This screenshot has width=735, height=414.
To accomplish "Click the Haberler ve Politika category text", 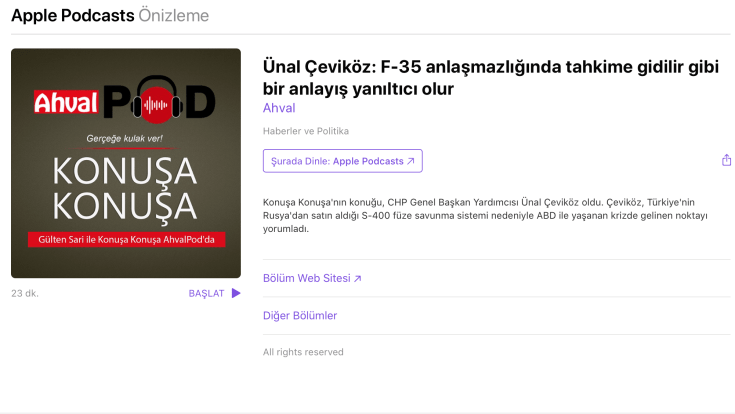I will click(x=306, y=131).
